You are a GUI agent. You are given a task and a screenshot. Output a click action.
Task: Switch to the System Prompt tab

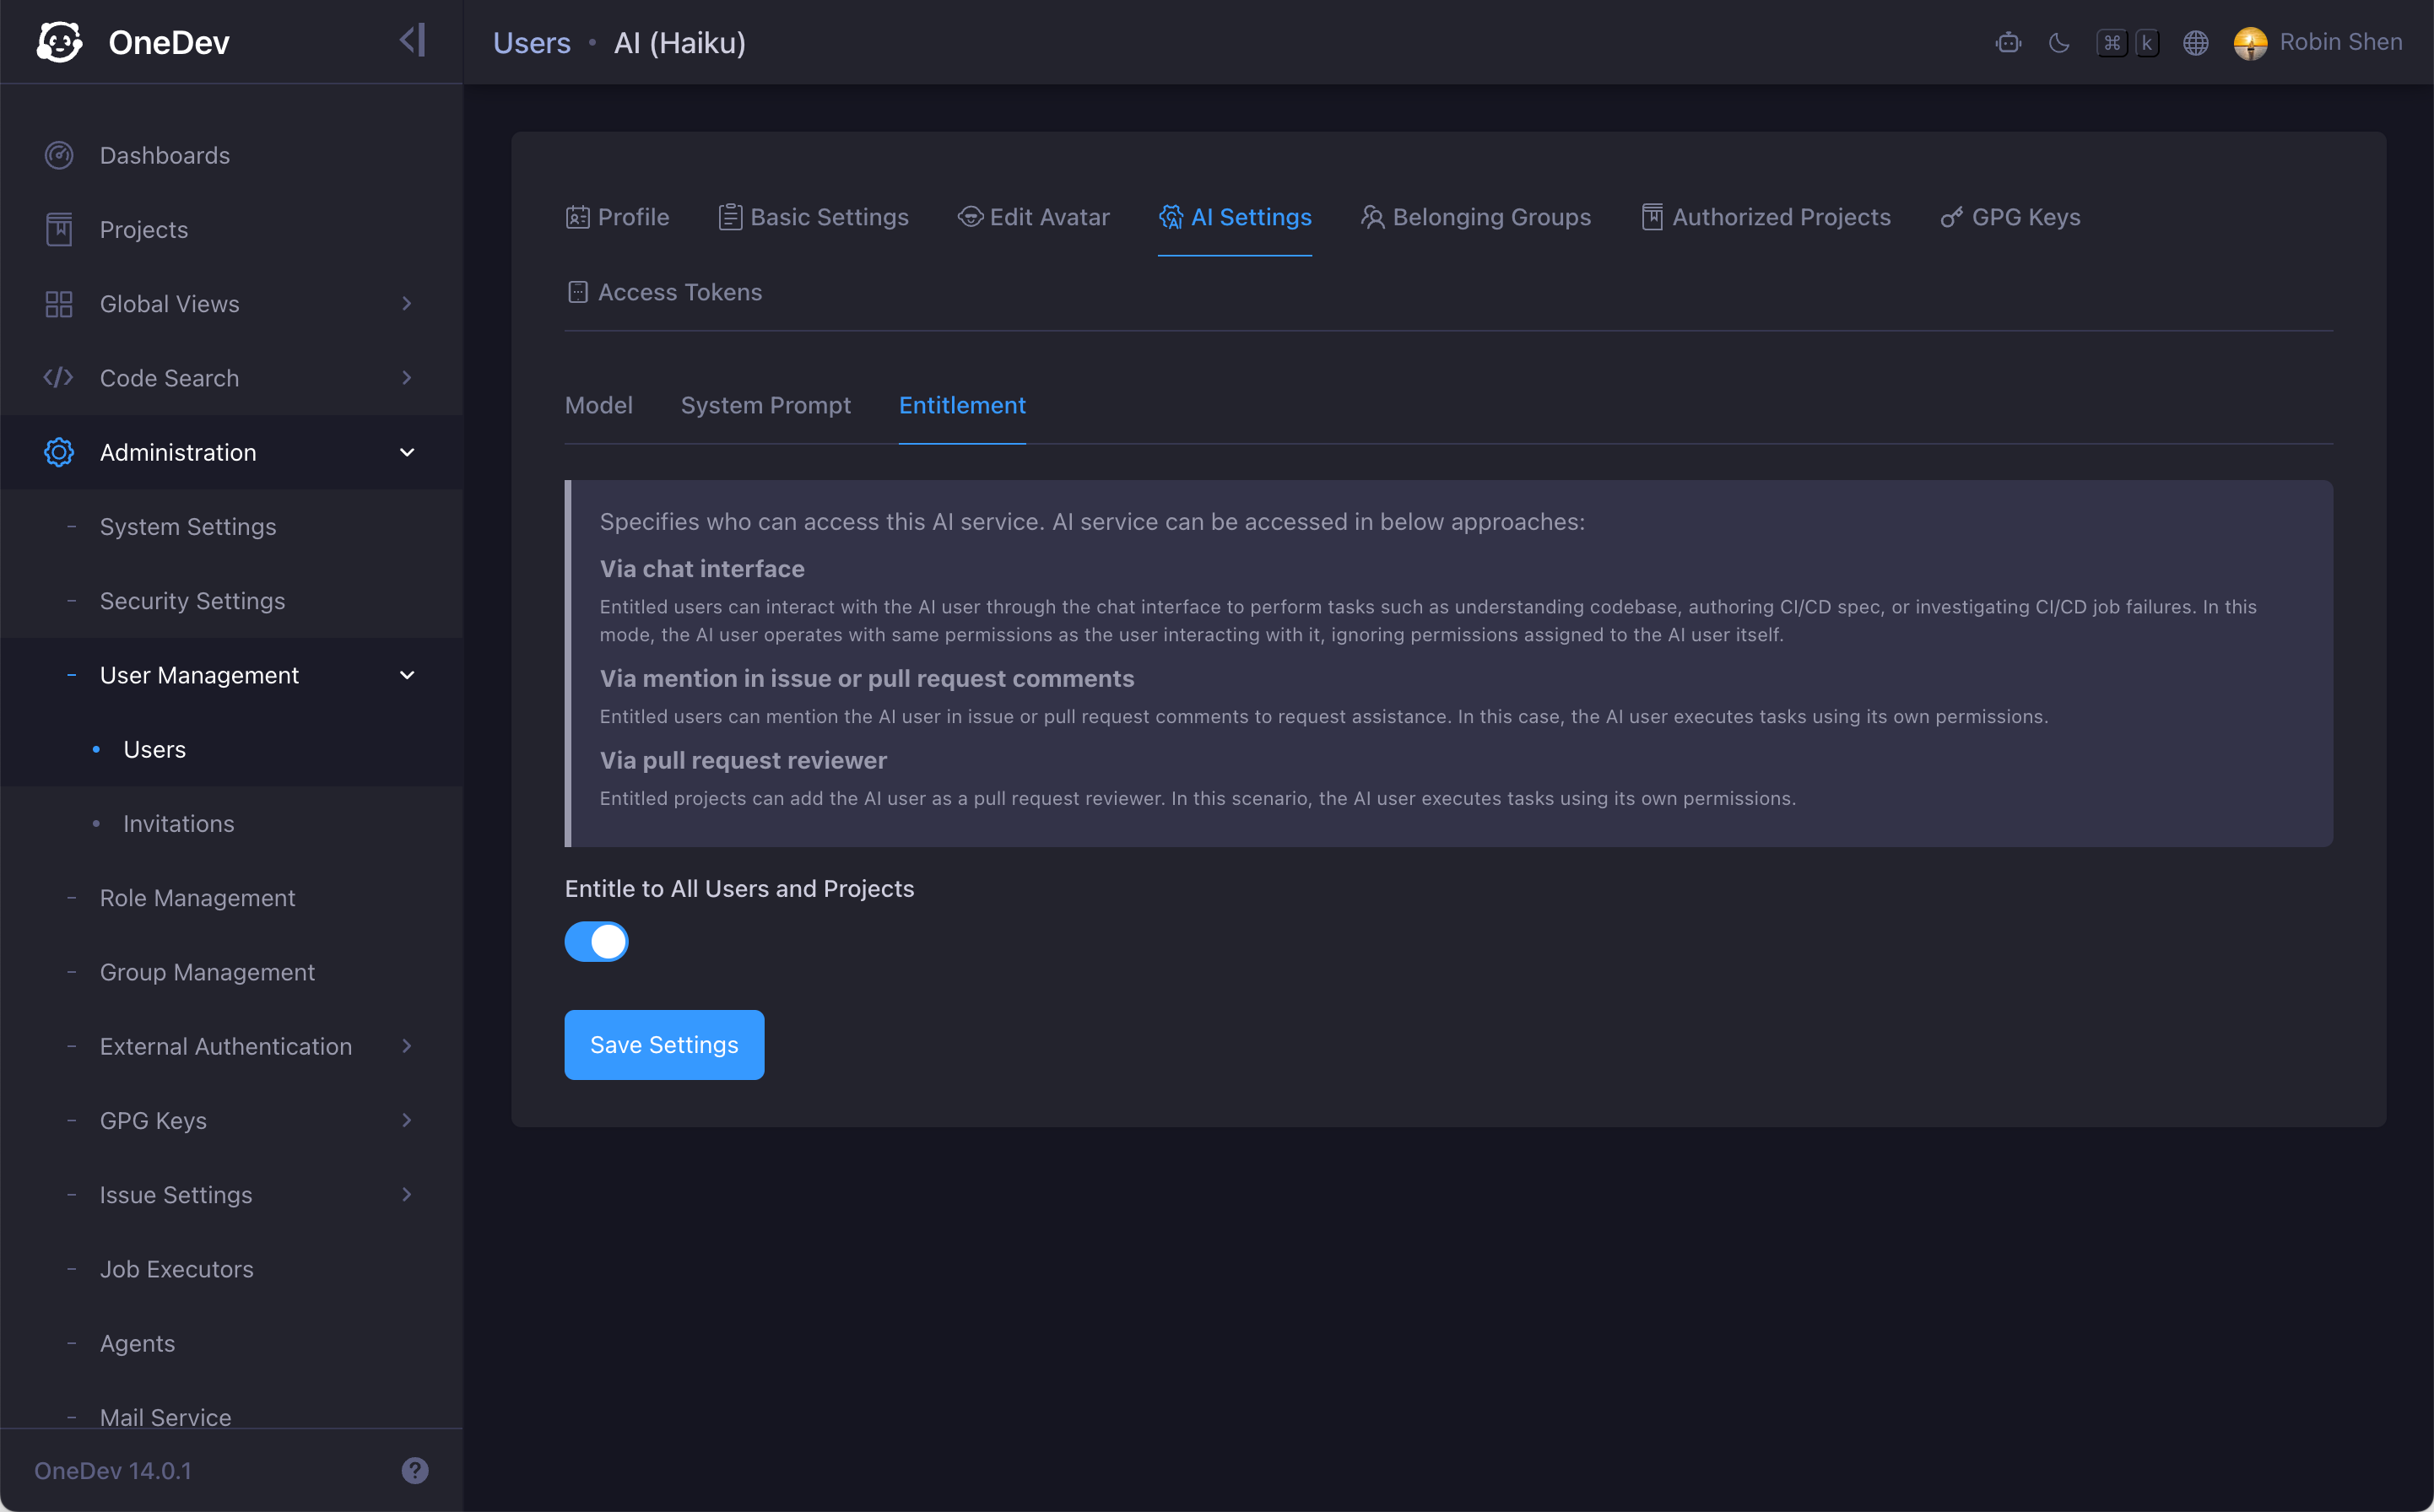pos(766,405)
